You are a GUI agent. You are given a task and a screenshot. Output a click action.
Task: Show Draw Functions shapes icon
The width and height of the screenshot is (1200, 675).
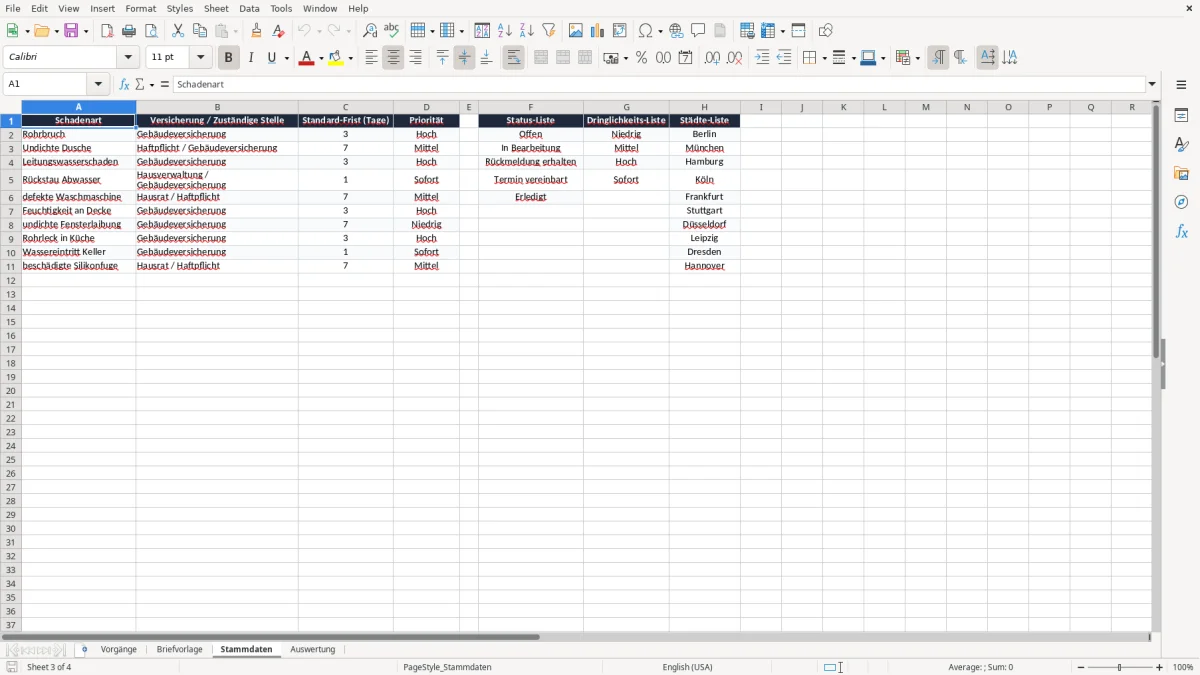pyautogui.click(x=826, y=31)
